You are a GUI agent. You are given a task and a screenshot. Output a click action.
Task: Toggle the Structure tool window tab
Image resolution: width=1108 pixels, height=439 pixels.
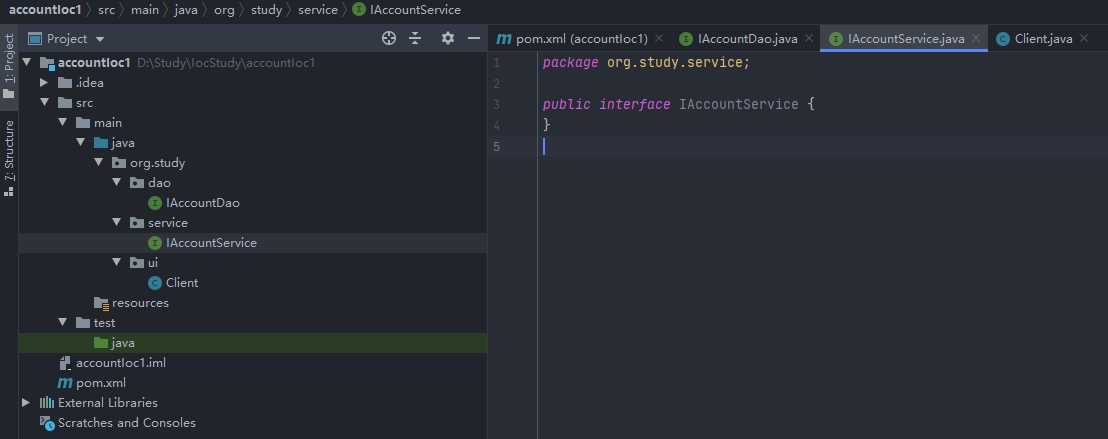pos(9,157)
